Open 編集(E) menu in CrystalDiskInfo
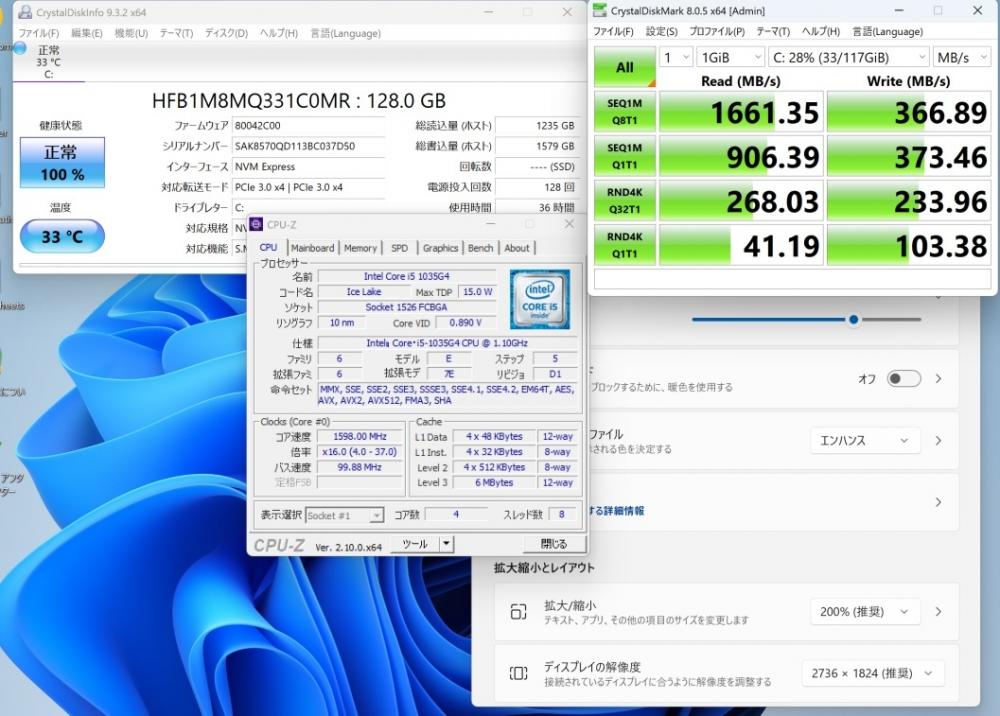The image size is (1000, 716). (86, 33)
